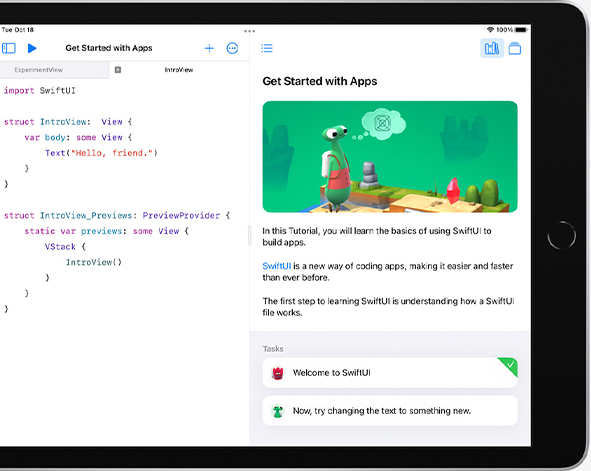Toggle the sidebar panel icon

[9, 48]
